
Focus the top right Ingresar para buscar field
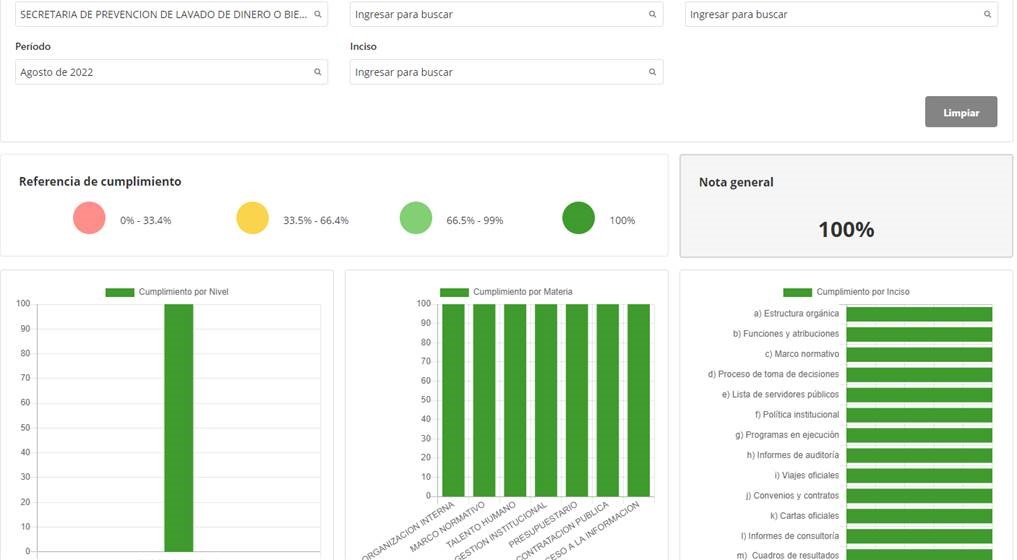click(841, 14)
